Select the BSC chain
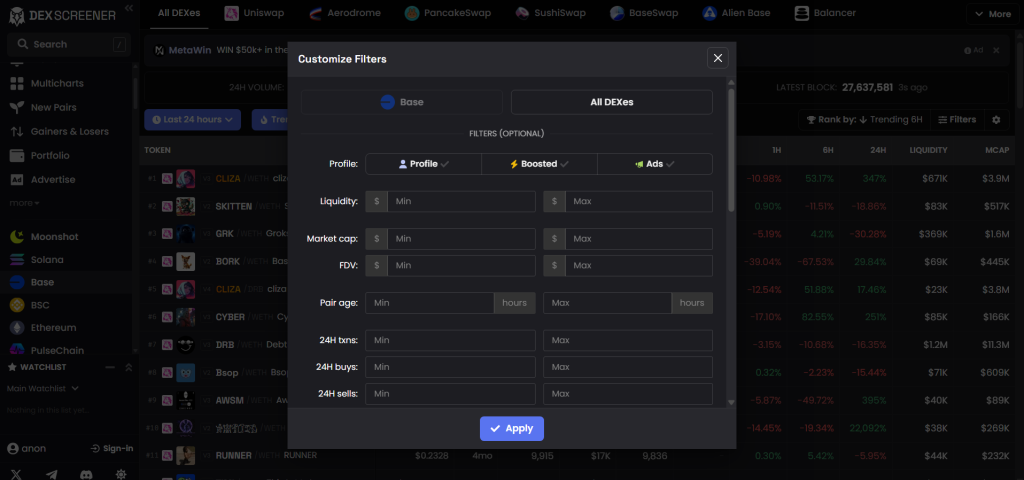This screenshot has width=1024, height=480. coord(40,305)
